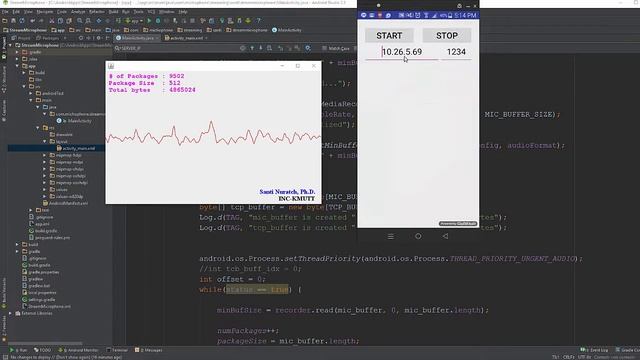This screenshot has width=640, height=360.
Task: Collapse the StreamMicrophone project root
Action: (x=10, y=45)
